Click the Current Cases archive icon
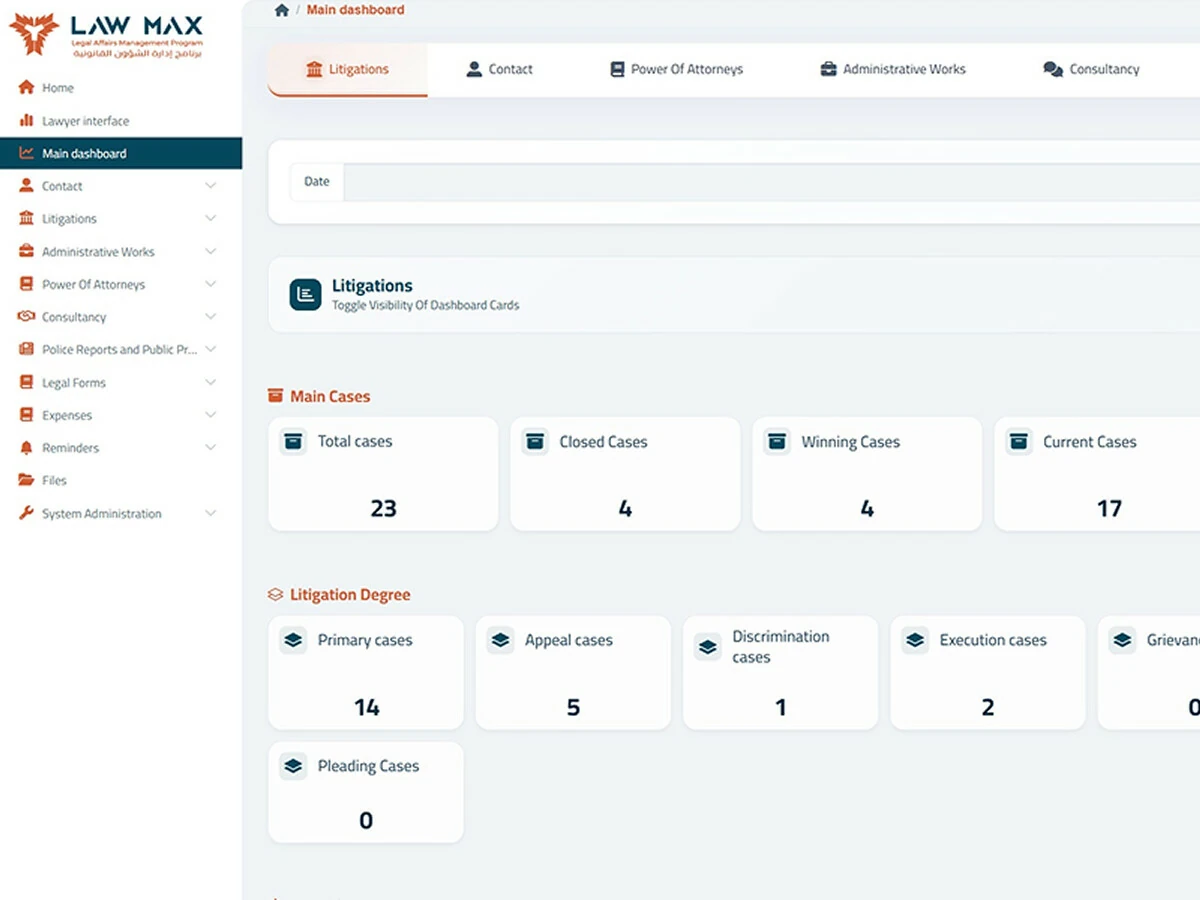The image size is (1200, 900). tap(1019, 441)
